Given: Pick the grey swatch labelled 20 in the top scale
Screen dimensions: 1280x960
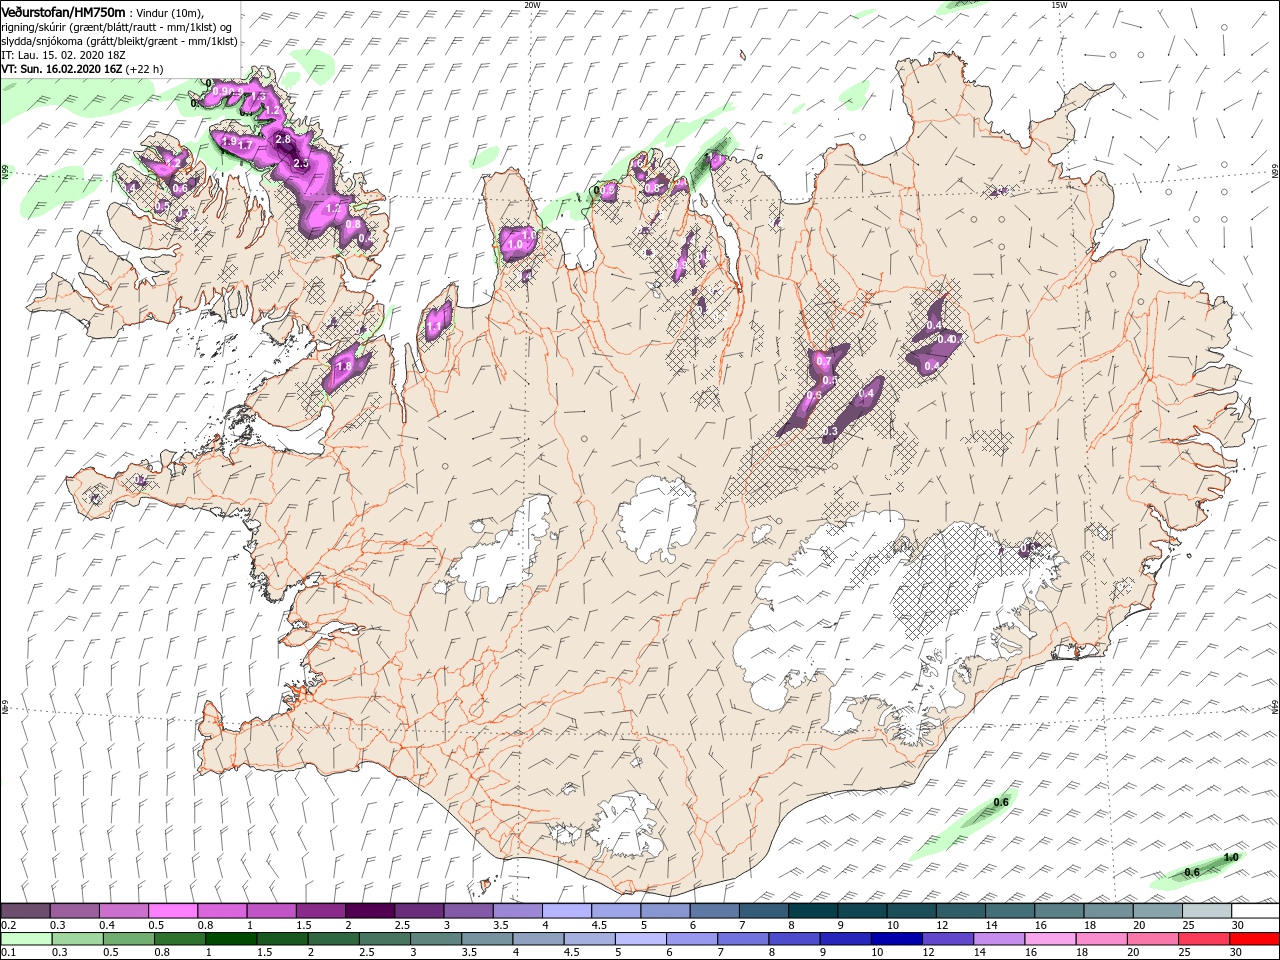Looking at the screenshot, I should [x=1156, y=911].
